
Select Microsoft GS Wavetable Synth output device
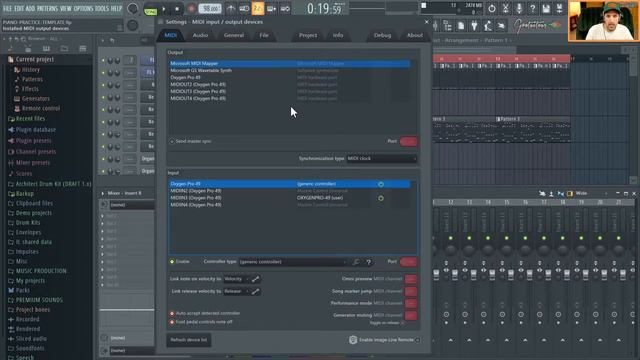290,71
